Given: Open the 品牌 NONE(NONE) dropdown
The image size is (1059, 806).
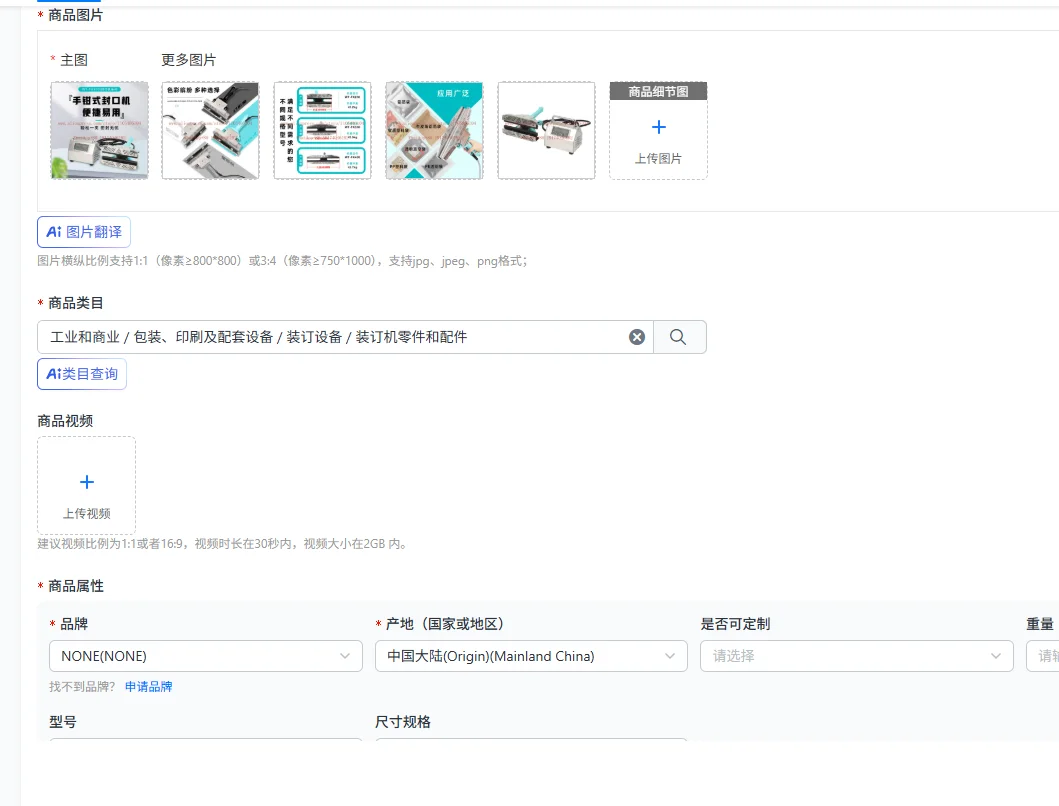Looking at the screenshot, I should [x=206, y=656].
